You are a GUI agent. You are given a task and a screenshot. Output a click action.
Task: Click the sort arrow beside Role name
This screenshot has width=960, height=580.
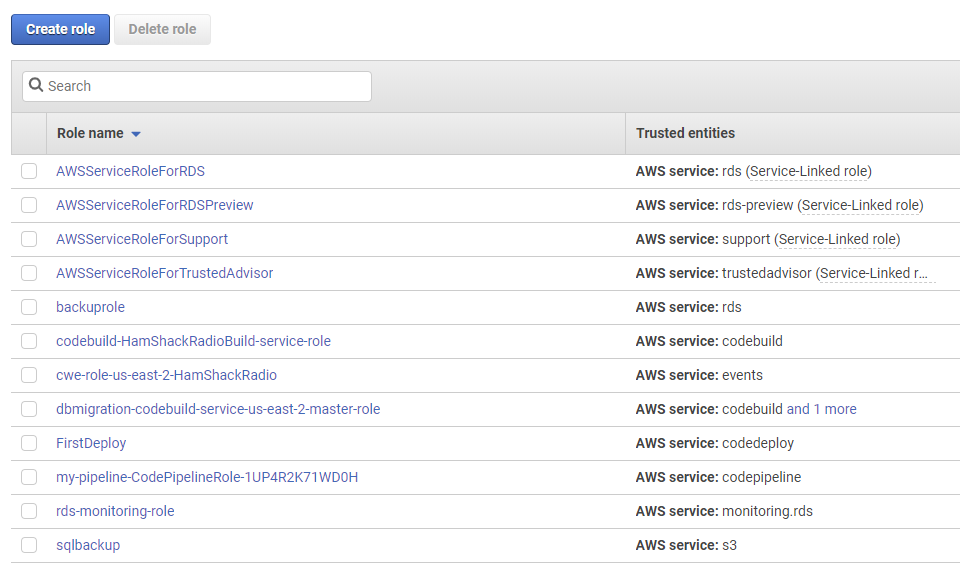136,134
